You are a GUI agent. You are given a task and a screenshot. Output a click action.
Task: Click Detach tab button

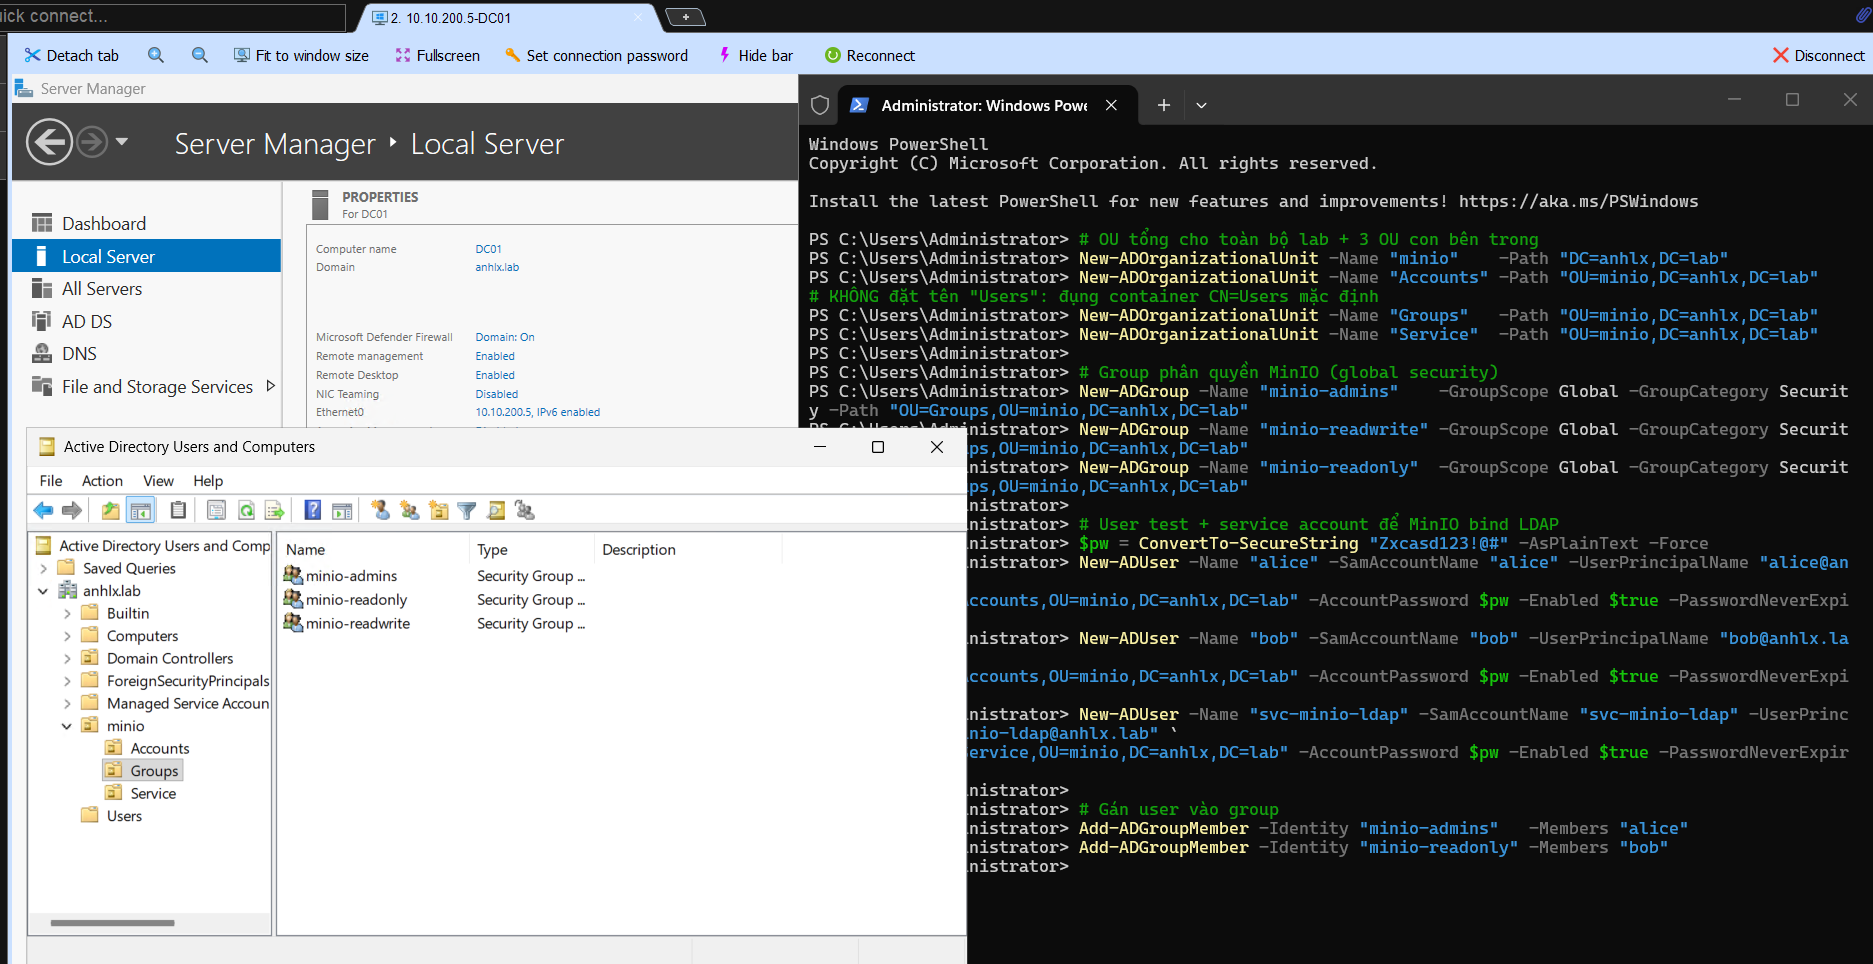(x=72, y=55)
